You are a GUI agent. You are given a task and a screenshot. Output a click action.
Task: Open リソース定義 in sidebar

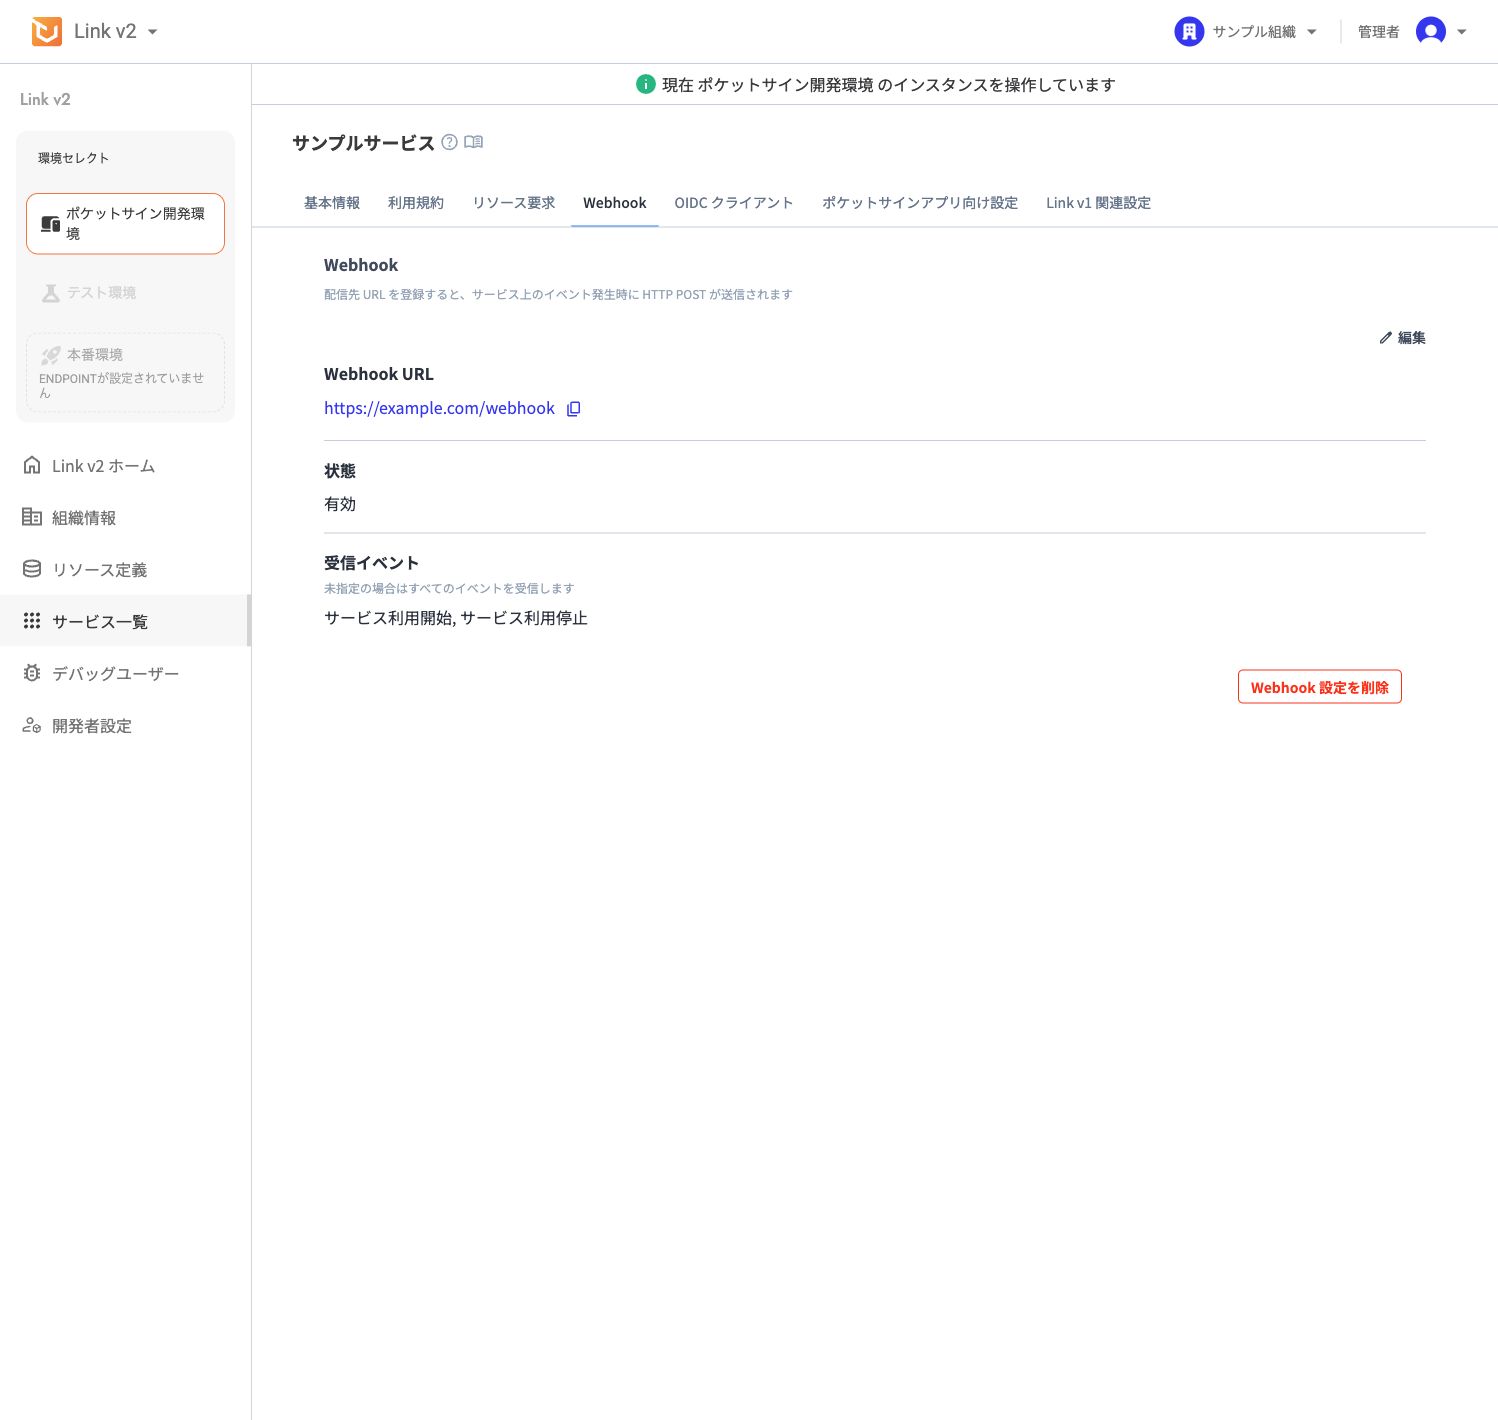[125, 570]
